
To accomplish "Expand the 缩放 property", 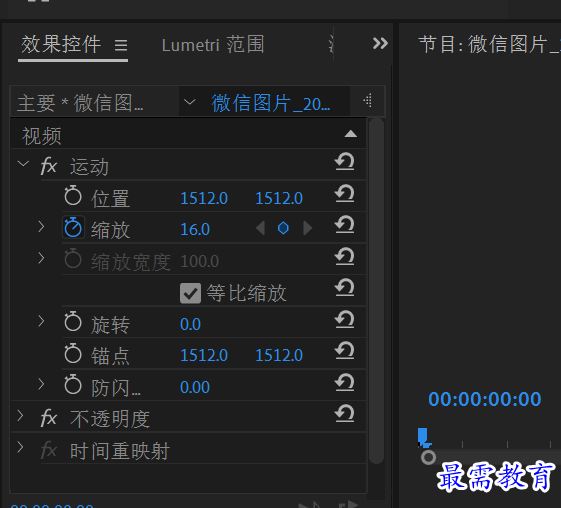I will point(42,226).
